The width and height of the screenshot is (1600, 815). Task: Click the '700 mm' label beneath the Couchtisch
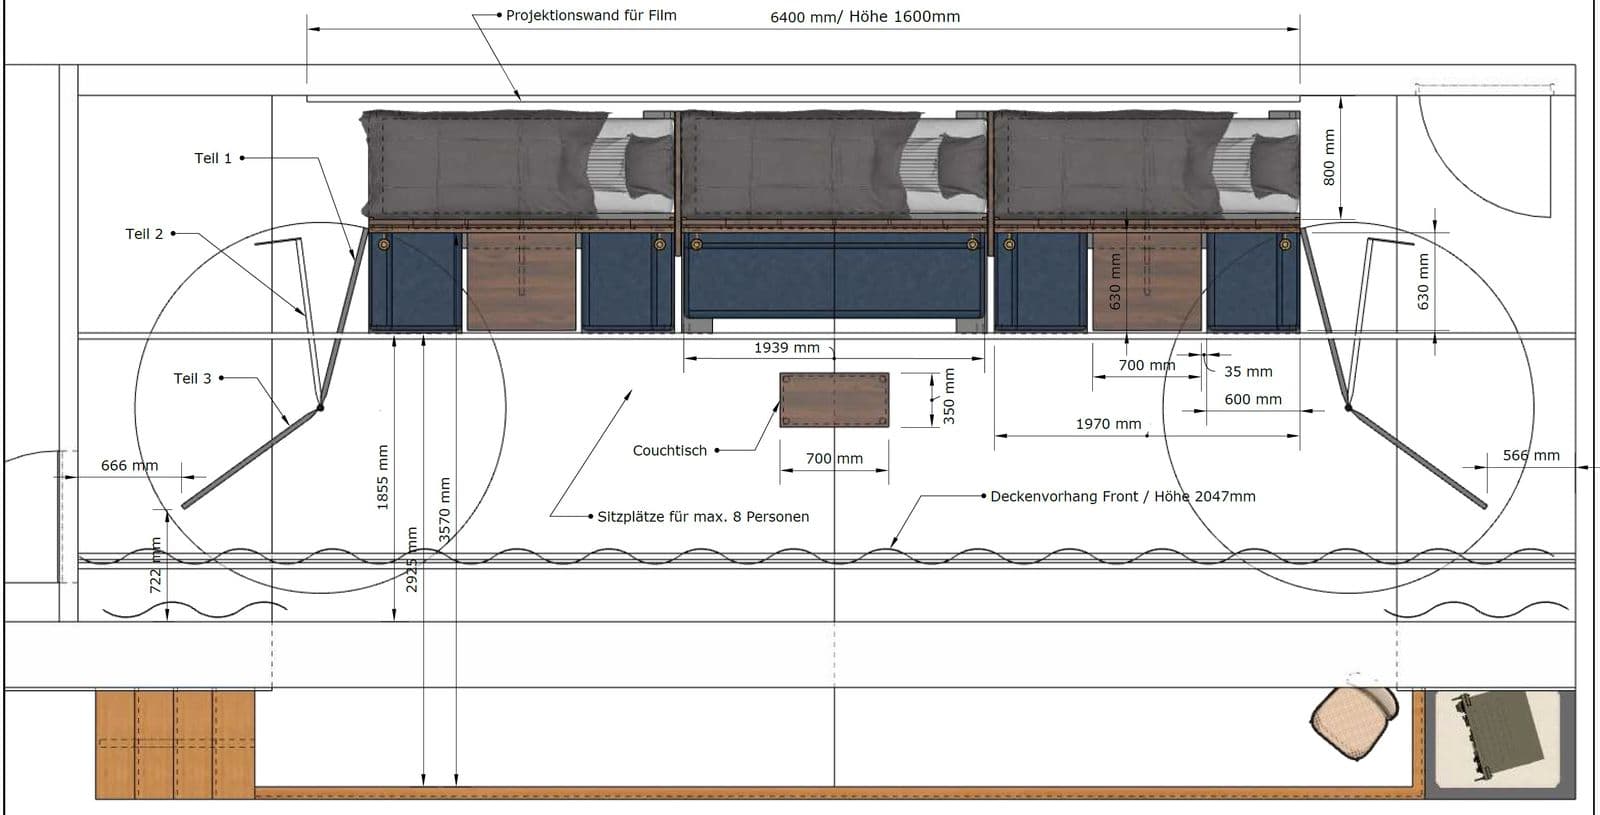click(834, 458)
